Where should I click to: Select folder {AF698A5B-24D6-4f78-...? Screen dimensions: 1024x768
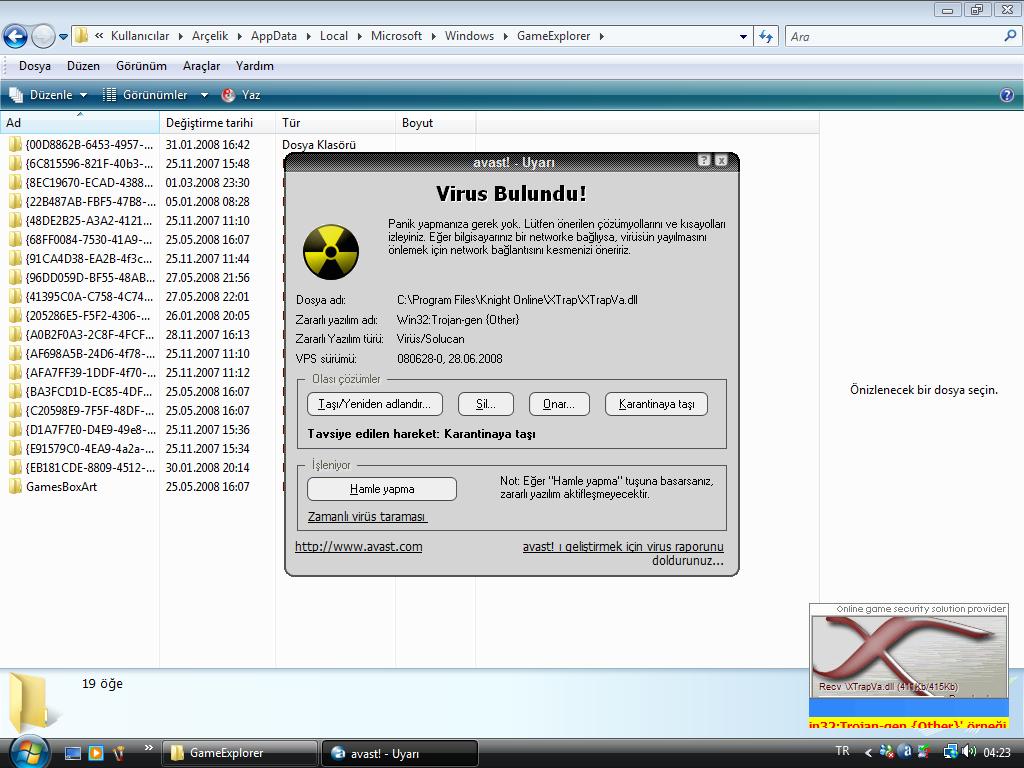coord(82,353)
